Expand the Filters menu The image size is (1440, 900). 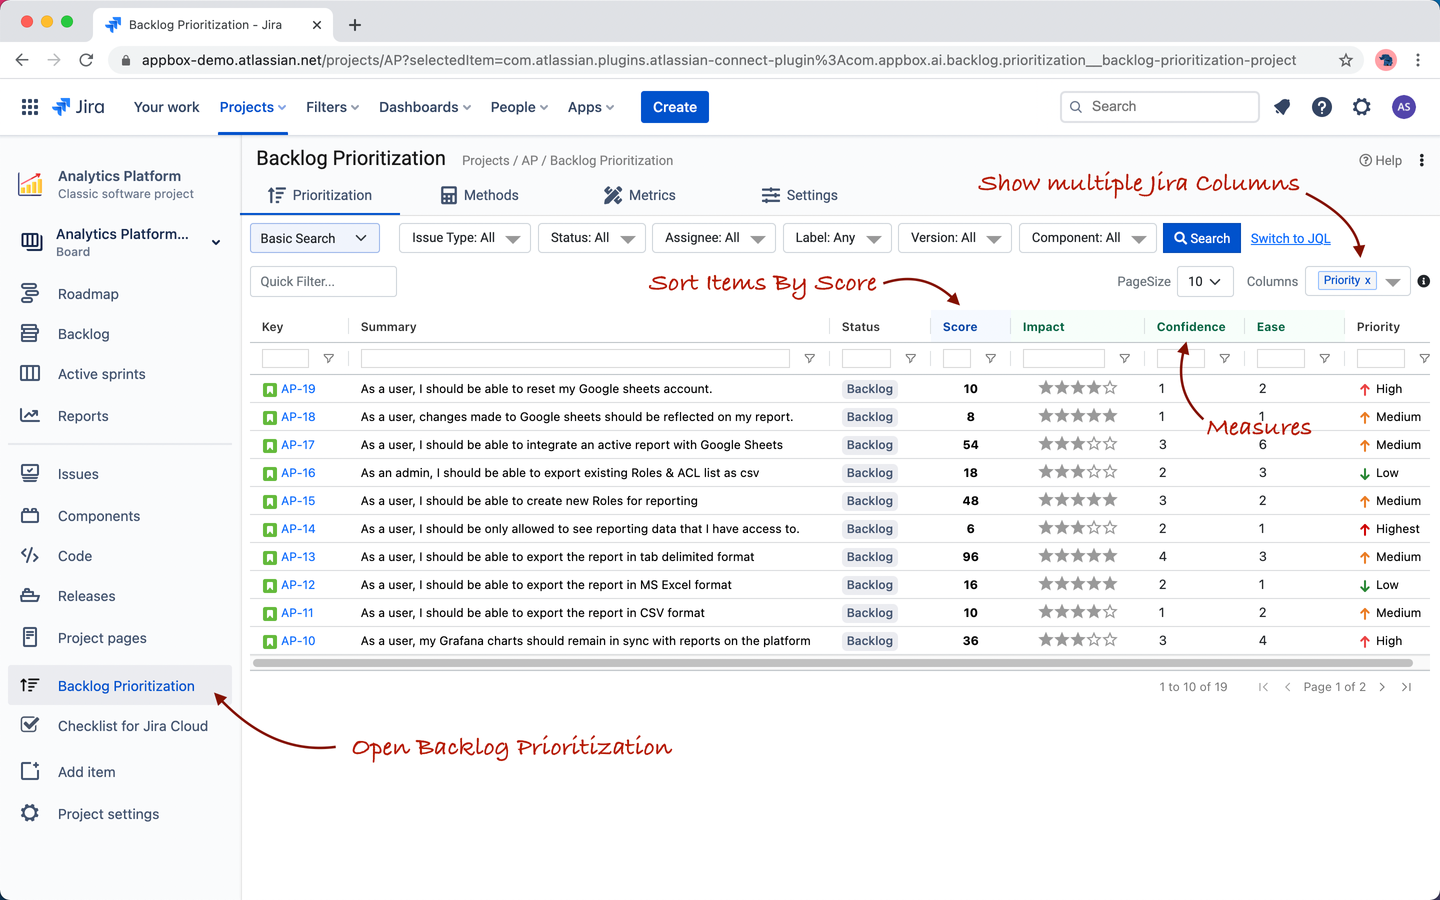332,107
